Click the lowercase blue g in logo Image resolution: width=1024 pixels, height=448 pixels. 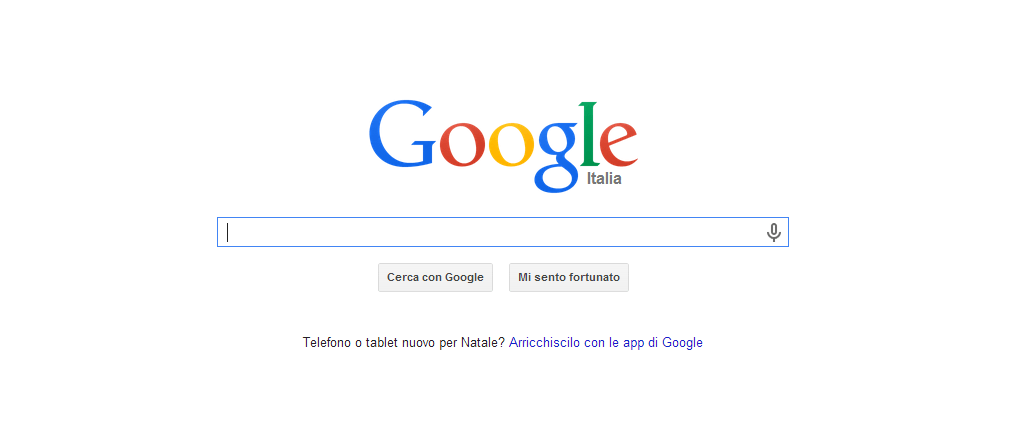pos(558,157)
